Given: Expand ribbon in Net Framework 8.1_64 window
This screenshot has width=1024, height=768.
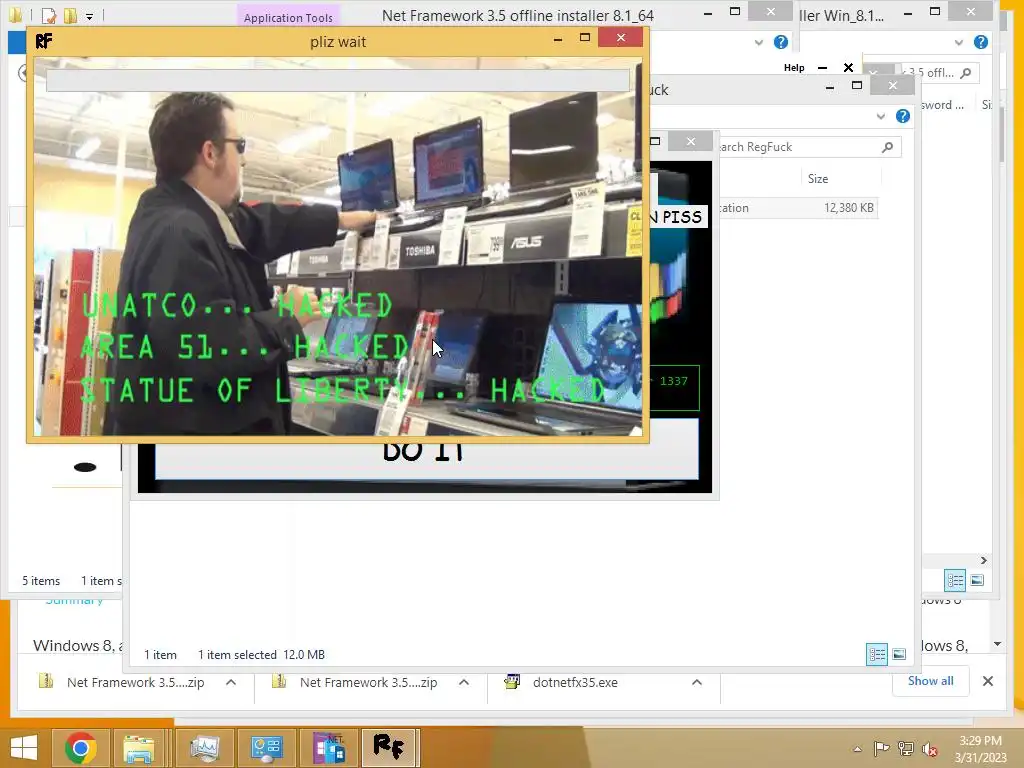Looking at the screenshot, I should (758, 42).
